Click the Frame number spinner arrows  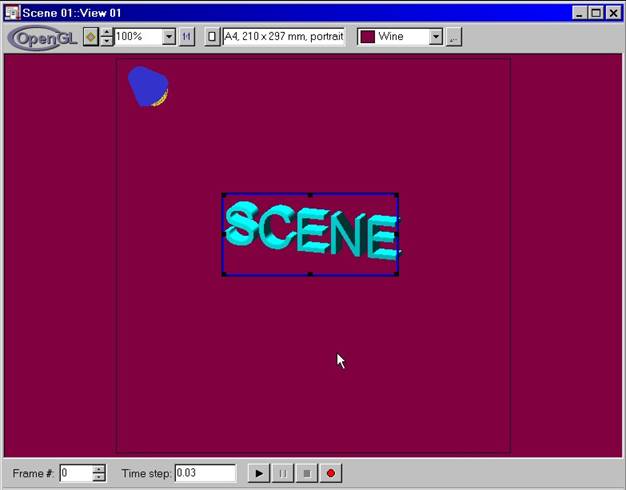click(98, 473)
